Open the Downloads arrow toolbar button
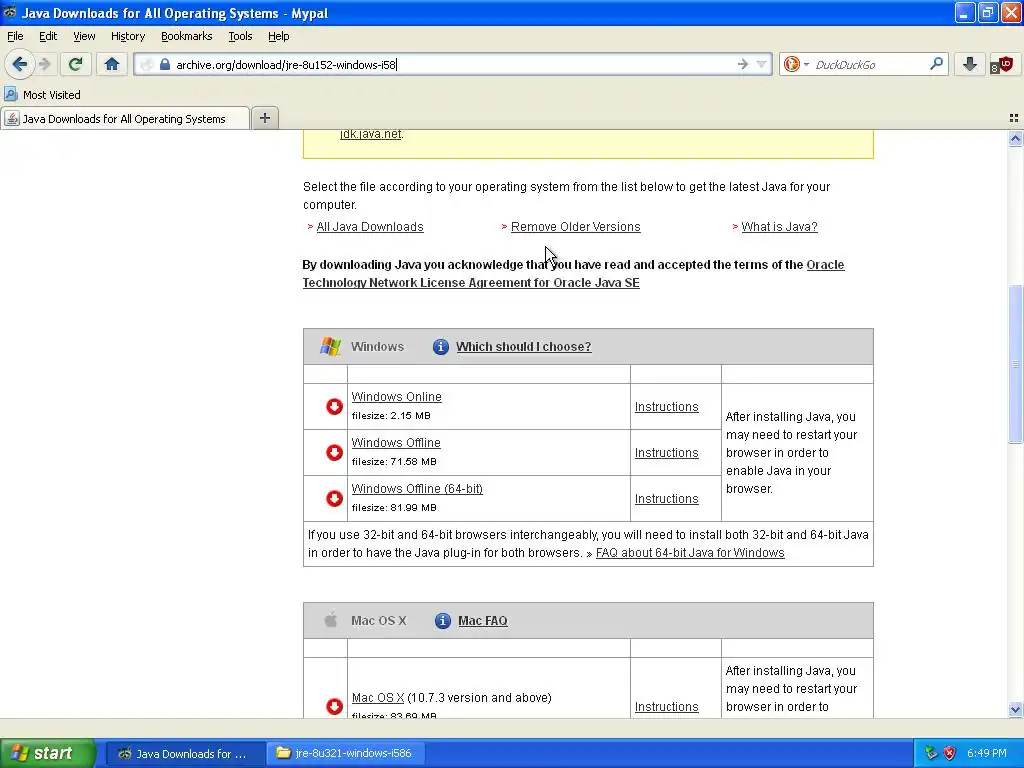Screen dimensions: 1024x768 [970, 64]
